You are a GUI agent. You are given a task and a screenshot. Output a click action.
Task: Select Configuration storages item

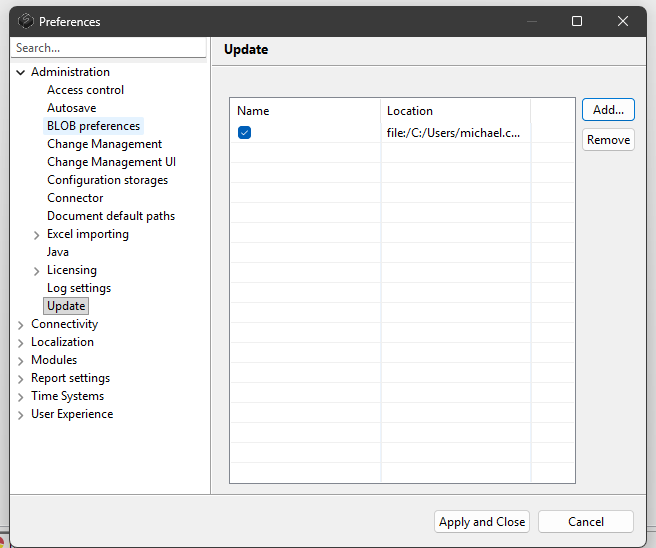pos(107,180)
